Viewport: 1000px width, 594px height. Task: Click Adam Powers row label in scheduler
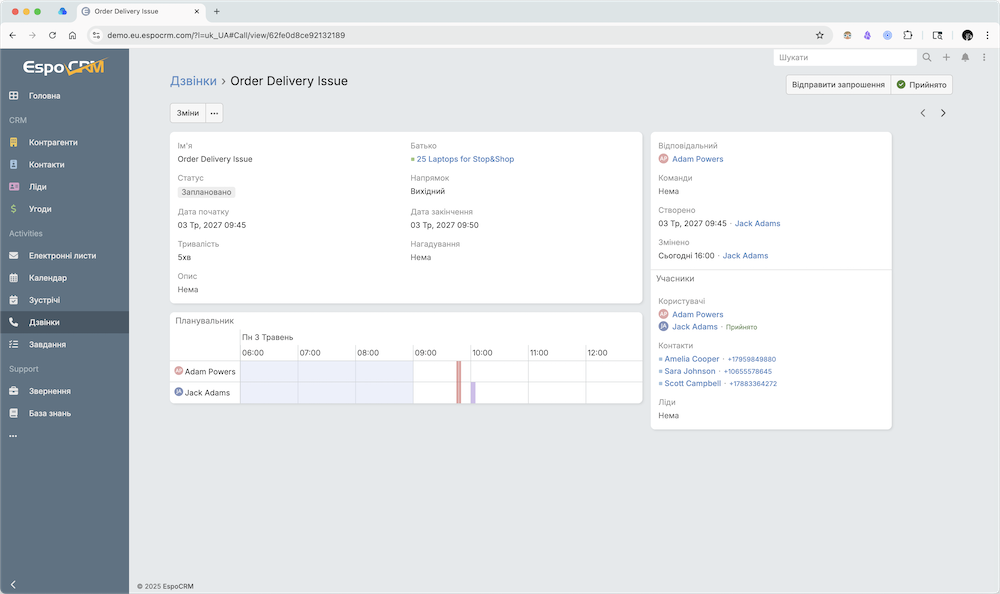210,371
